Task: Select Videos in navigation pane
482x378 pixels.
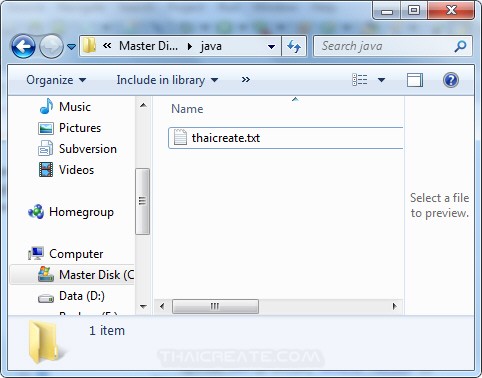Action: [76, 170]
